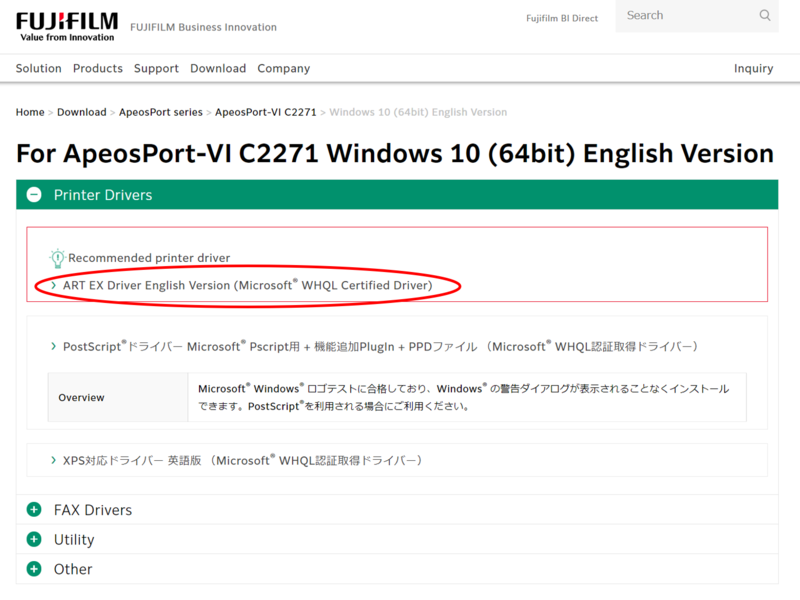The width and height of the screenshot is (800, 600).
Task: Click the plus icon beside Other
Action: point(34,569)
